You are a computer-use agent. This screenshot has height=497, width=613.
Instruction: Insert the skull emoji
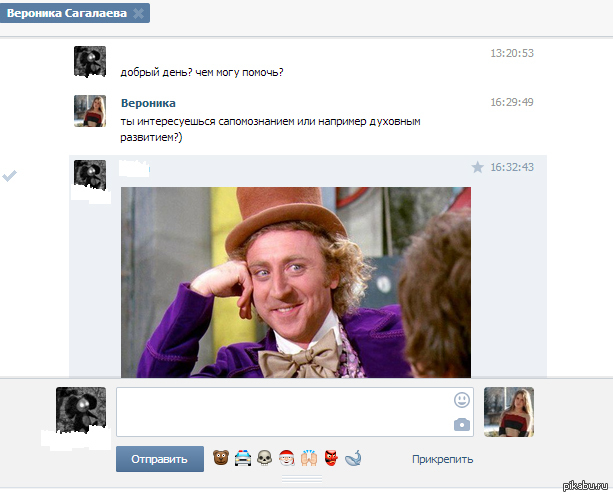(x=264, y=459)
